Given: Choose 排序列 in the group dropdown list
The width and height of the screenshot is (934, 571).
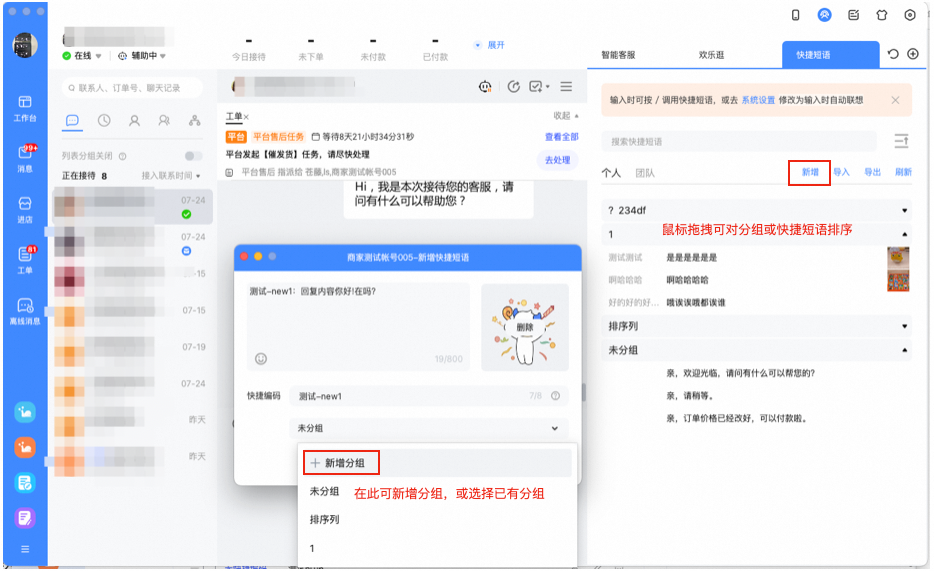Looking at the screenshot, I should [x=325, y=519].
